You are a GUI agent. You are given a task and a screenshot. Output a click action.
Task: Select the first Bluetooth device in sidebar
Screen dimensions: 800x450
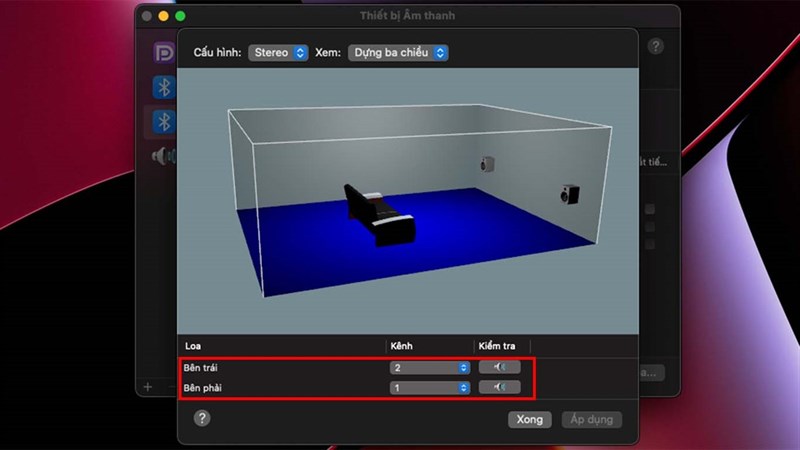point(164,87)
